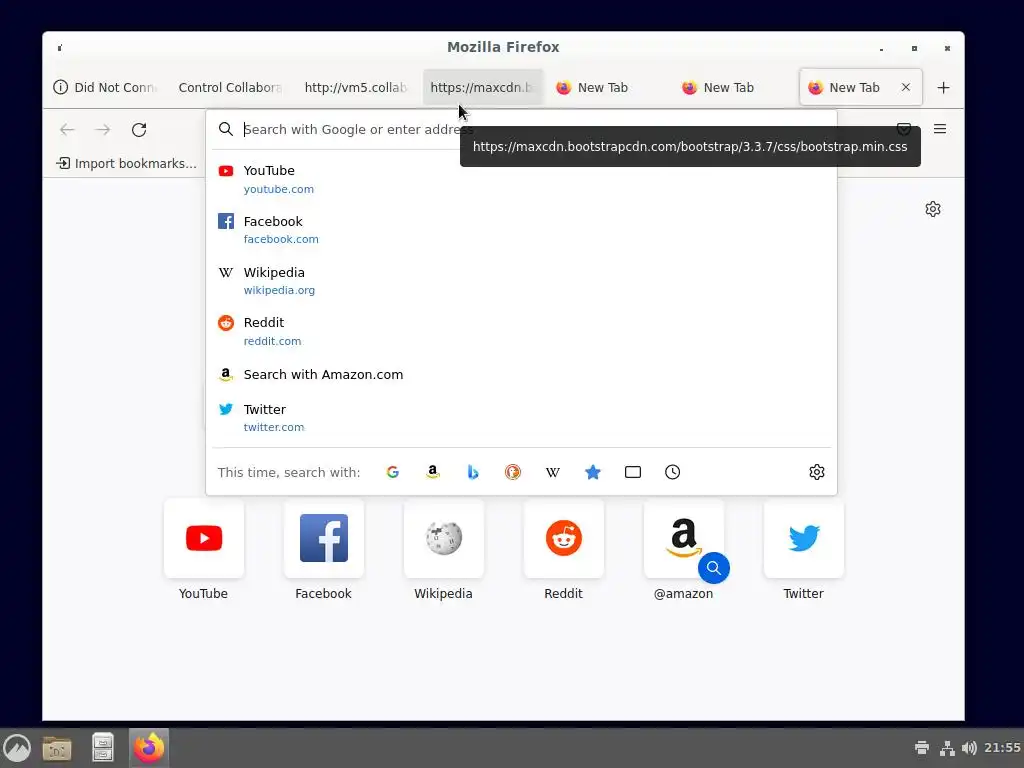Select YouTube suggestion in address dropdown
The height and width of the screenshot is (768, 1024).
point(521,179)
